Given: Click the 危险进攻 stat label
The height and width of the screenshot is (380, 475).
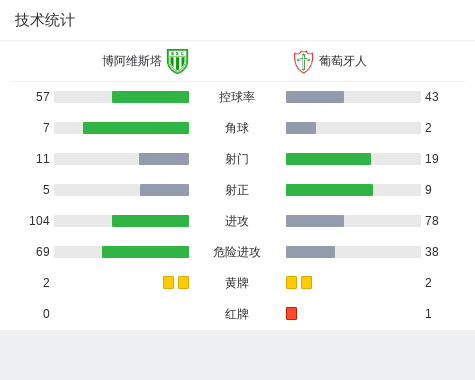Looking at the screenshot, I should (x=237, y=252).
